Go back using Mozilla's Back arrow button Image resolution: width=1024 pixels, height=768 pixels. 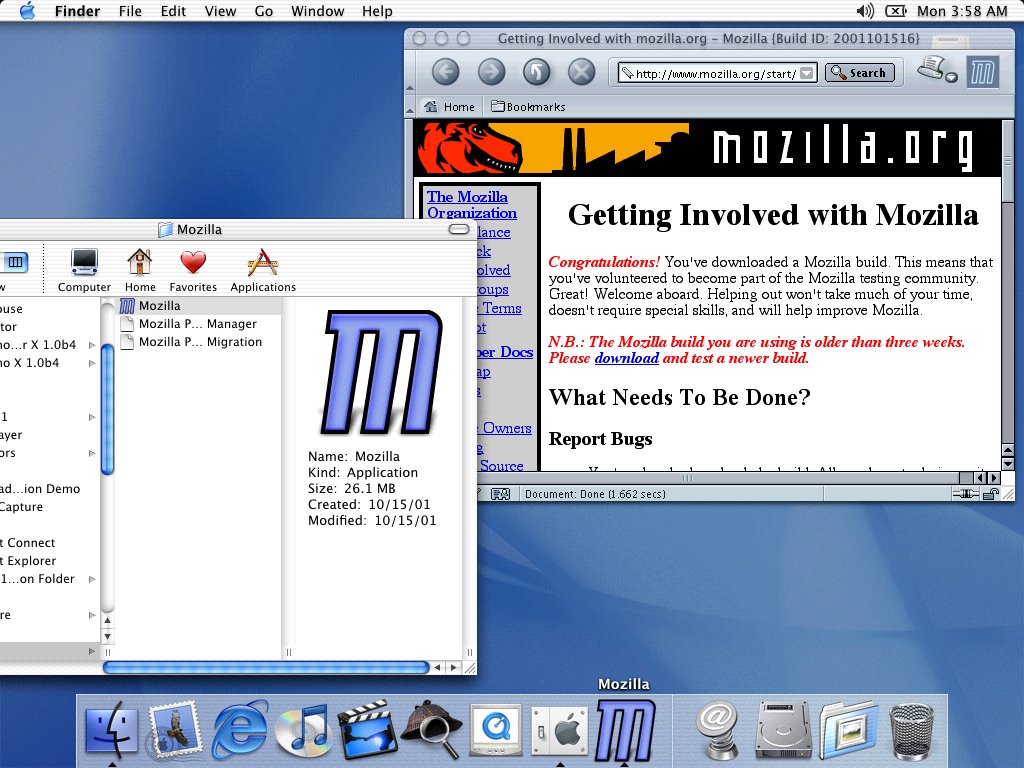click(445, 72)
